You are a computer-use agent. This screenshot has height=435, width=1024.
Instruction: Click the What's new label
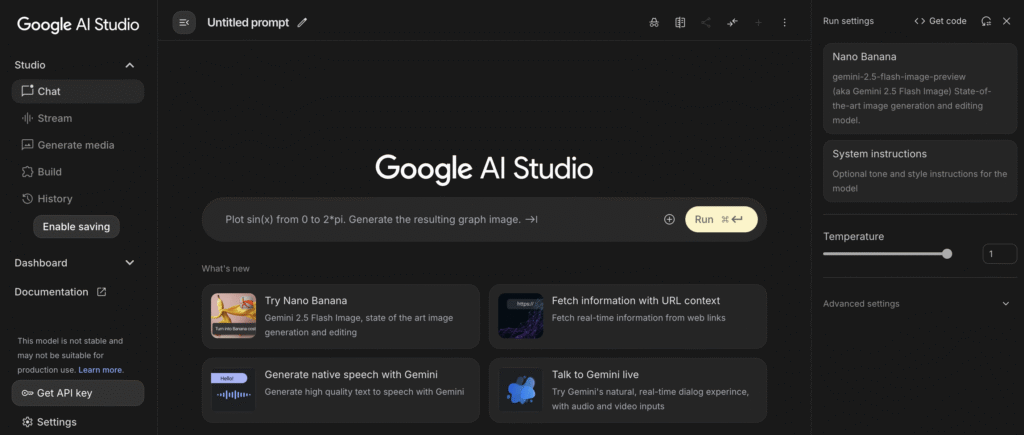[x=225, y=268]
